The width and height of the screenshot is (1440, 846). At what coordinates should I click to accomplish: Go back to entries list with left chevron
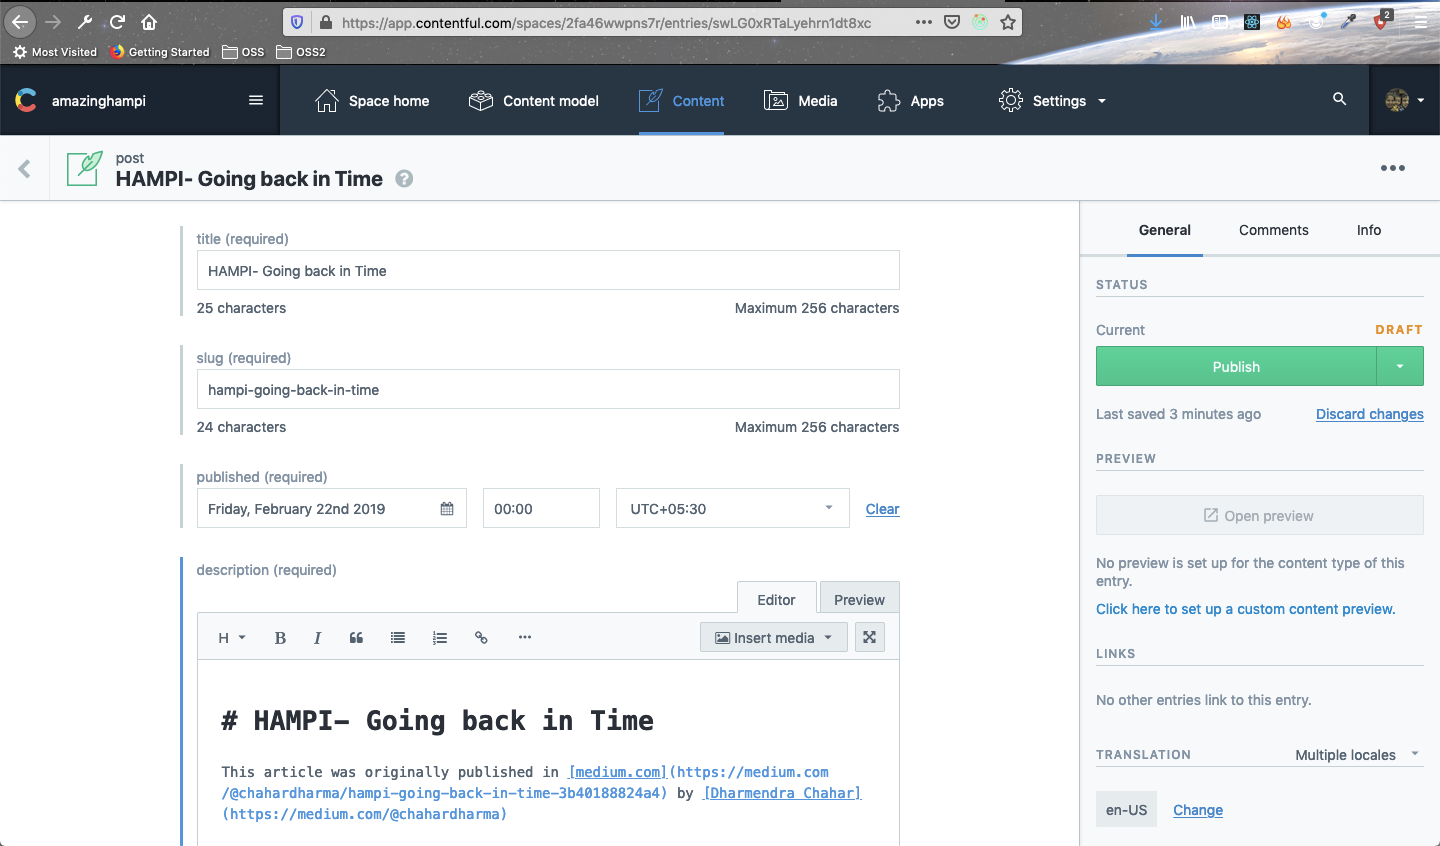click(x=25, y=169)
